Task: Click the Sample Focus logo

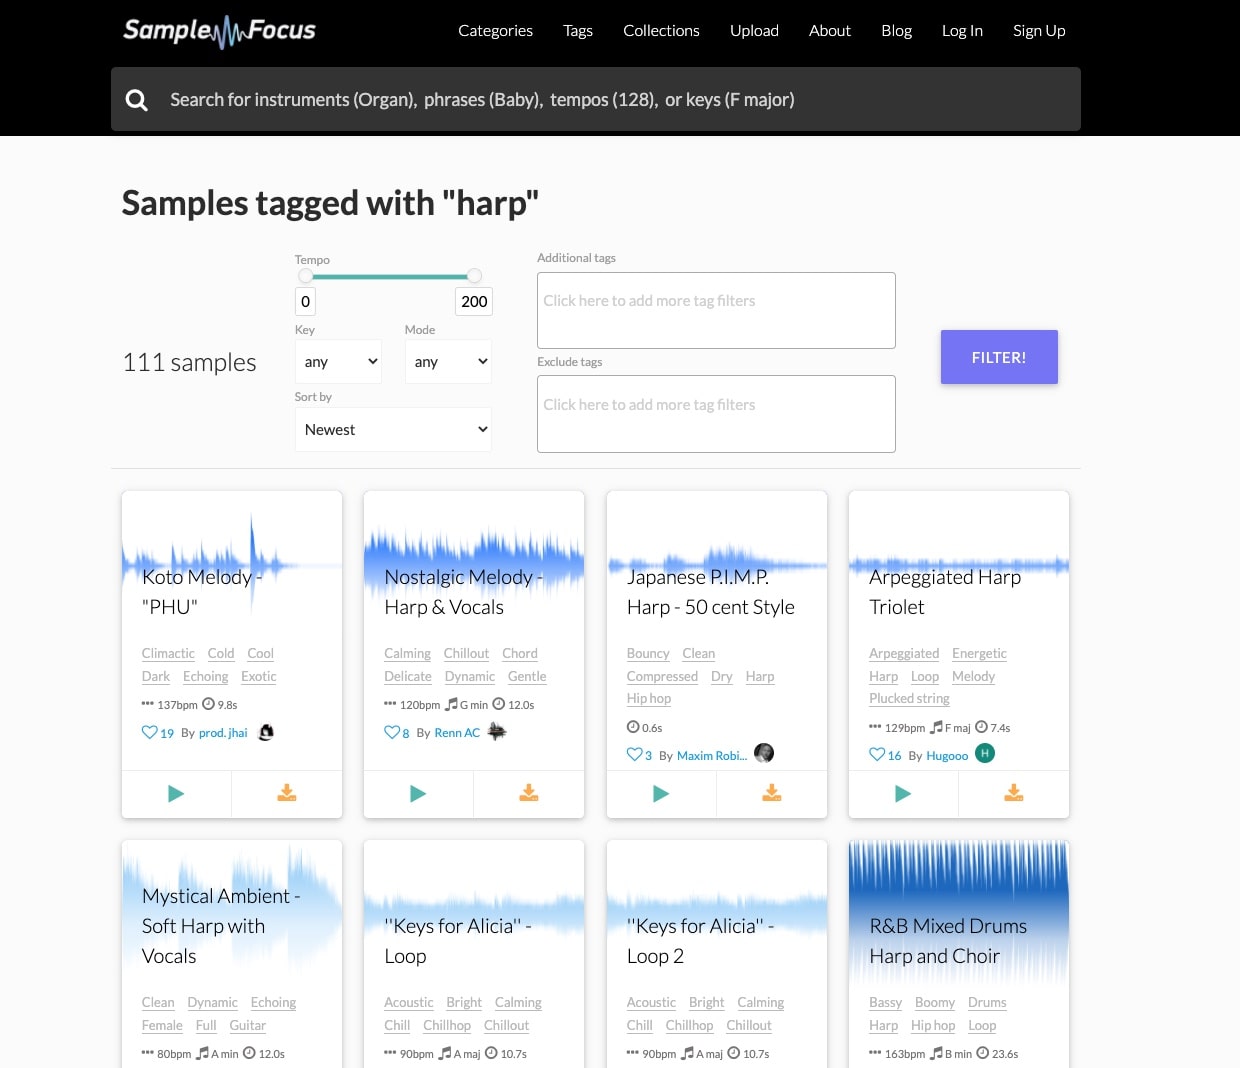Action: [219, 31]
